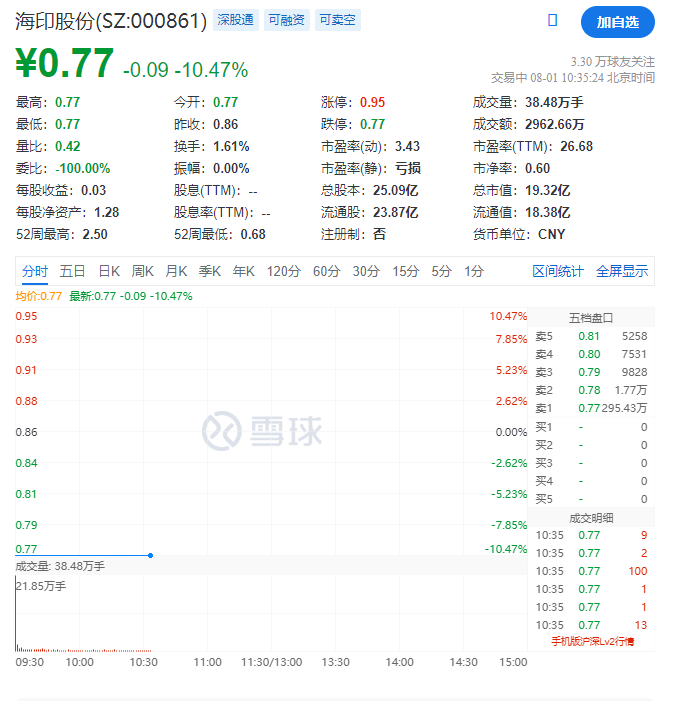Click the trade detail row with volume 9
679x701 pixels.
pyautogui.click(x=591, y=535)
